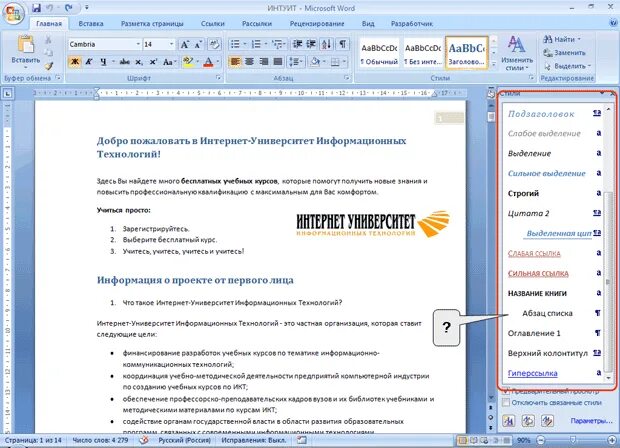Save document from quick access toolbar
Screen dimensions: 620x448
36,8
